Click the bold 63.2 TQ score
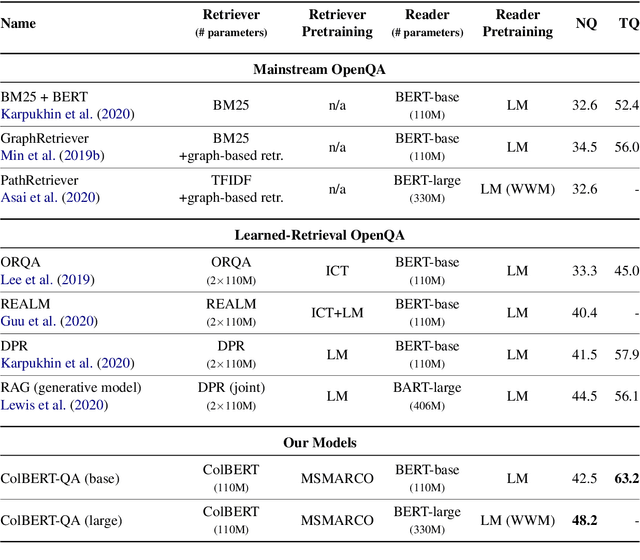This screenshot has width=640, height=560. (x=628, y=478)
